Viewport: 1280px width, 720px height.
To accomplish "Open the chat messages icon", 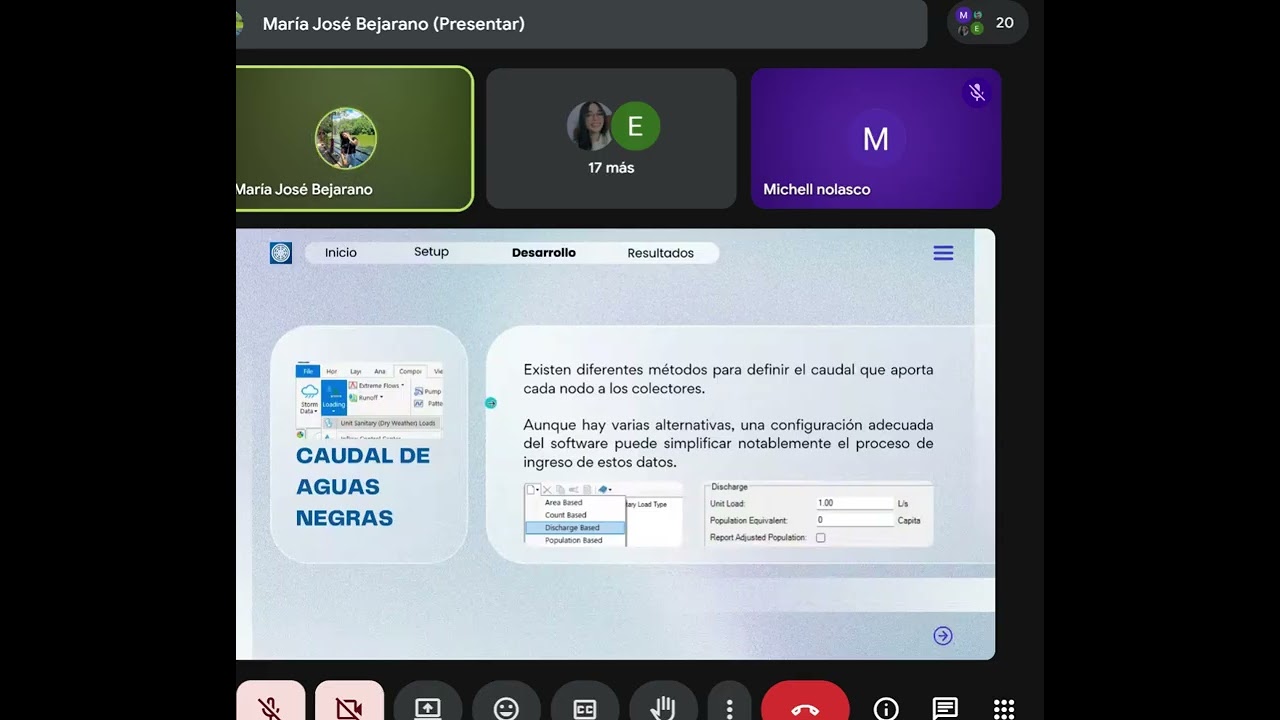I will point(945,709).
